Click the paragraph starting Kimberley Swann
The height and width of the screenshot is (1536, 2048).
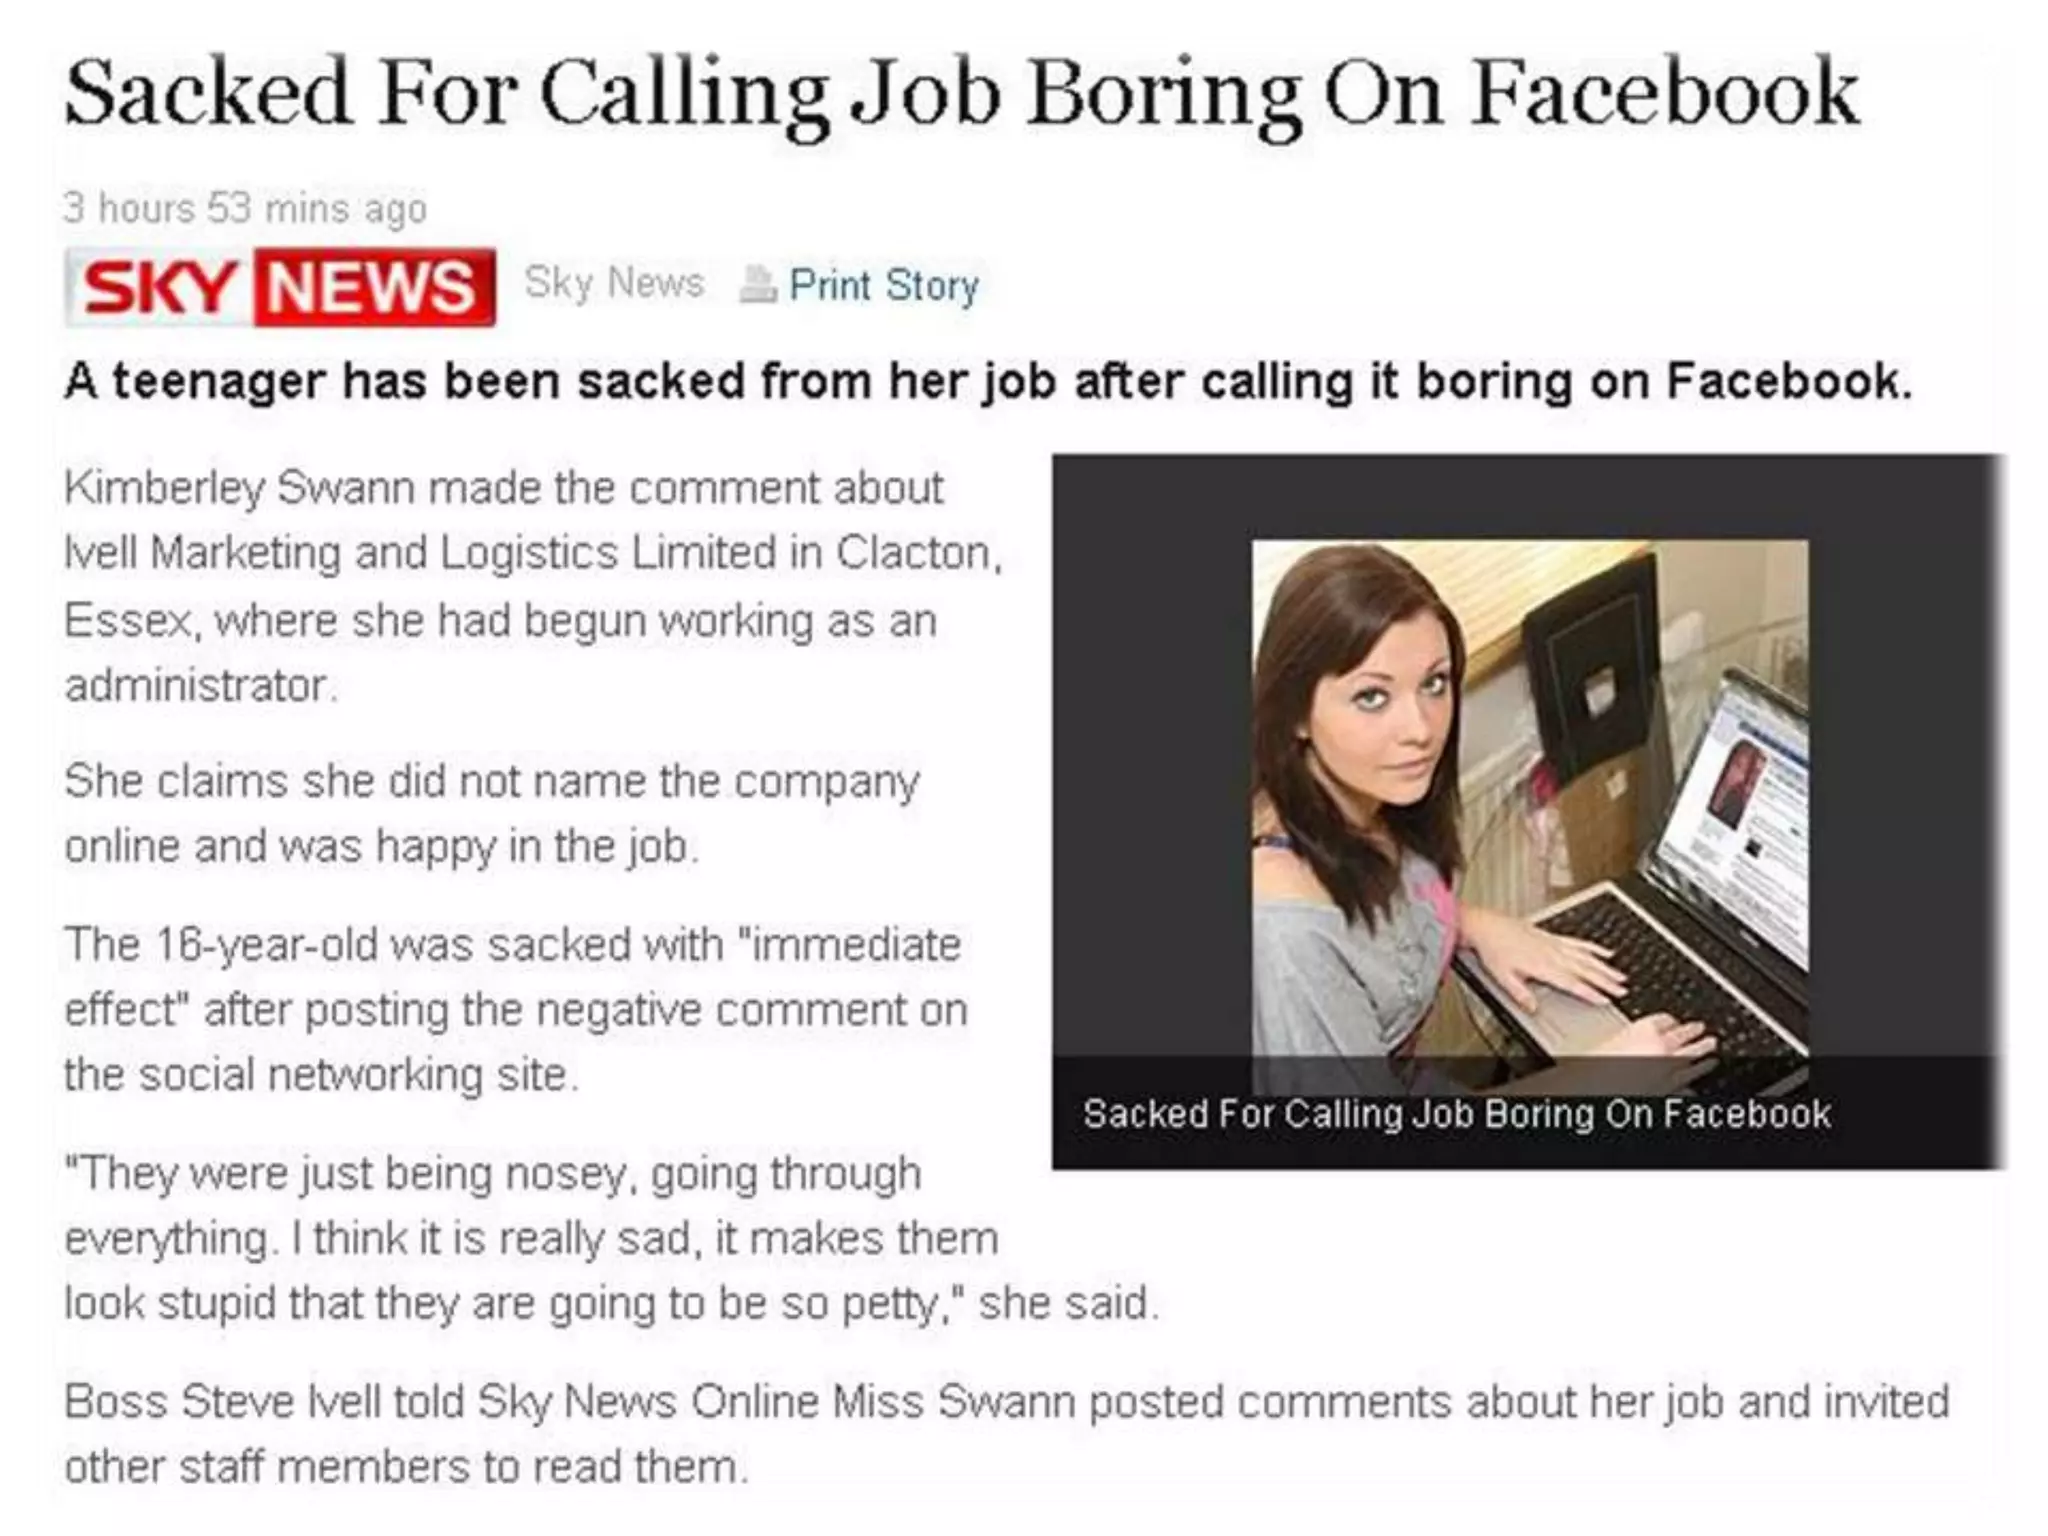pyautogui.click(x=533, y=586)
